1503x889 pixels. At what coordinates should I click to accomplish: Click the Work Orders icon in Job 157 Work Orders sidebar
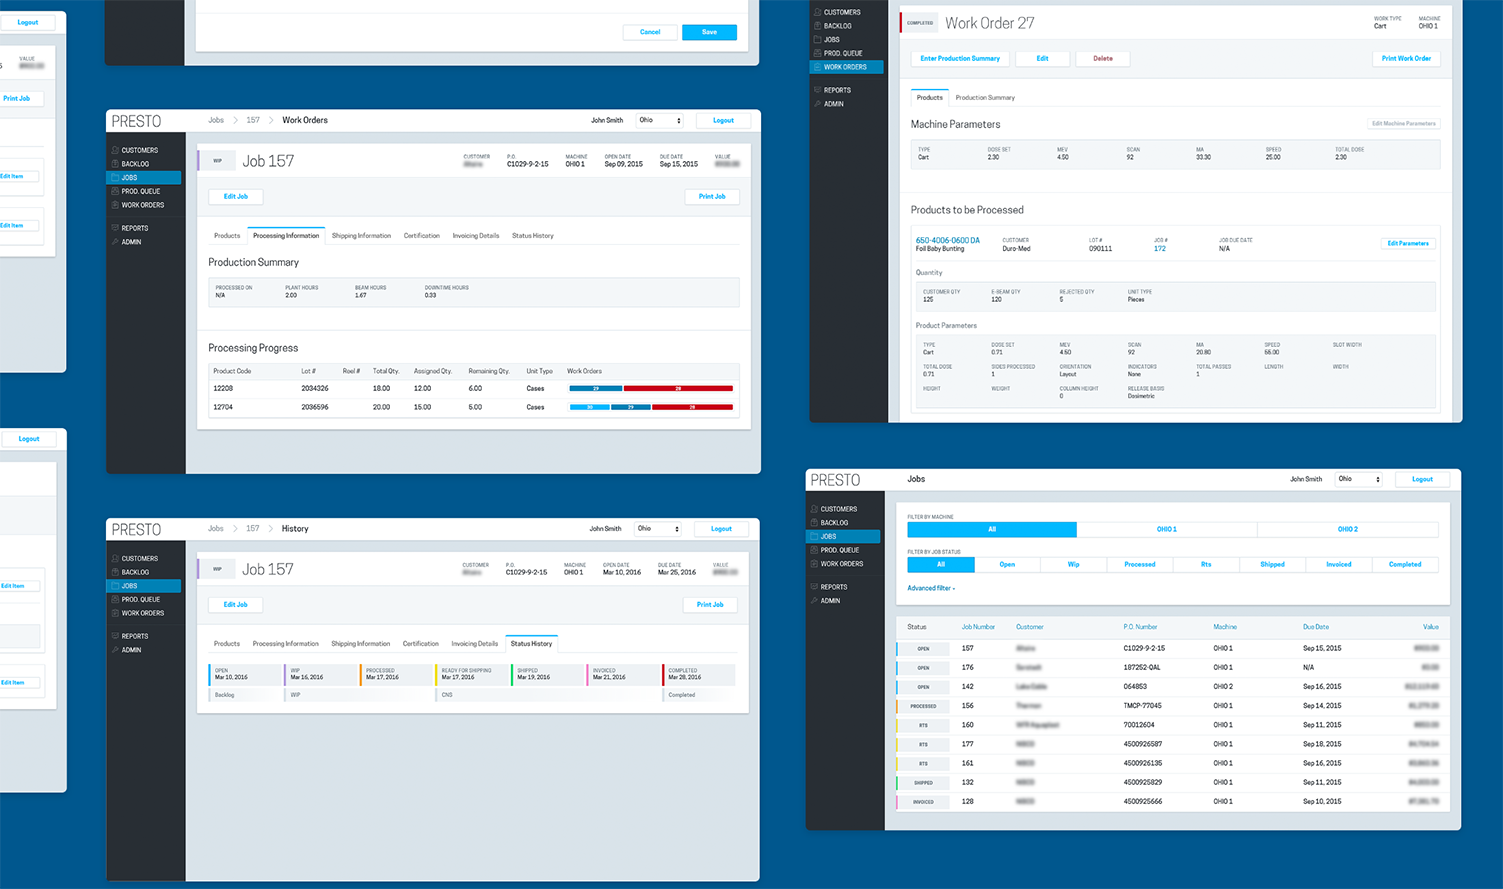[116, 205]
